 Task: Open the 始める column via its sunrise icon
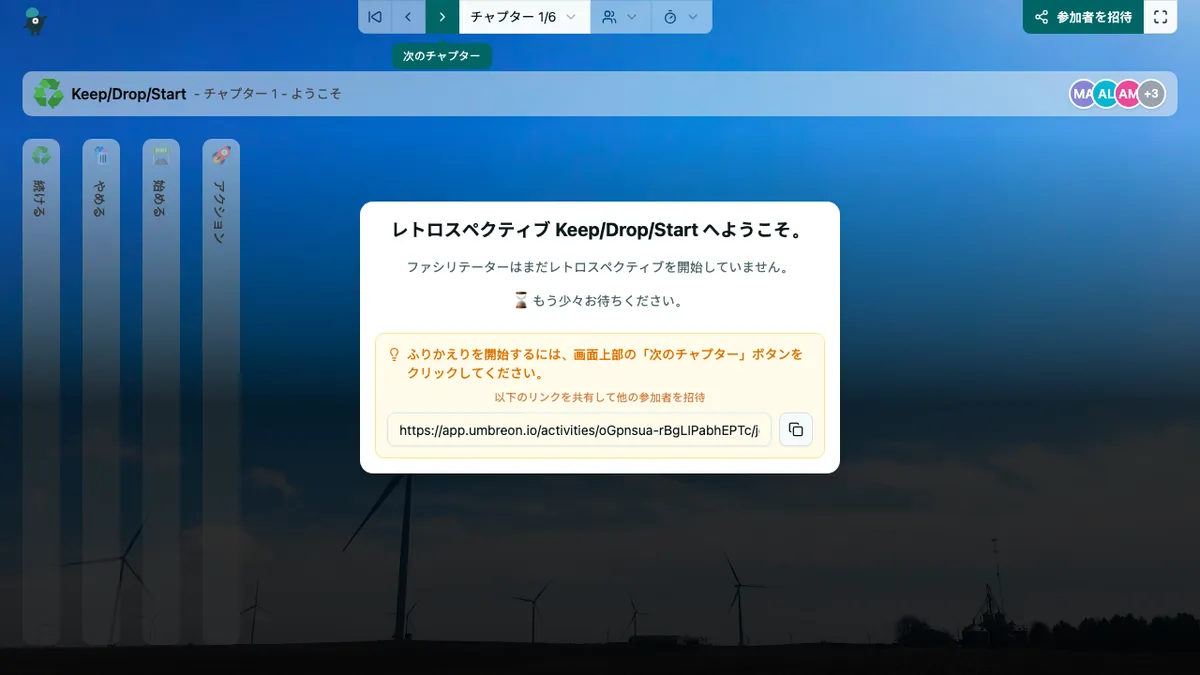[161, 154]
